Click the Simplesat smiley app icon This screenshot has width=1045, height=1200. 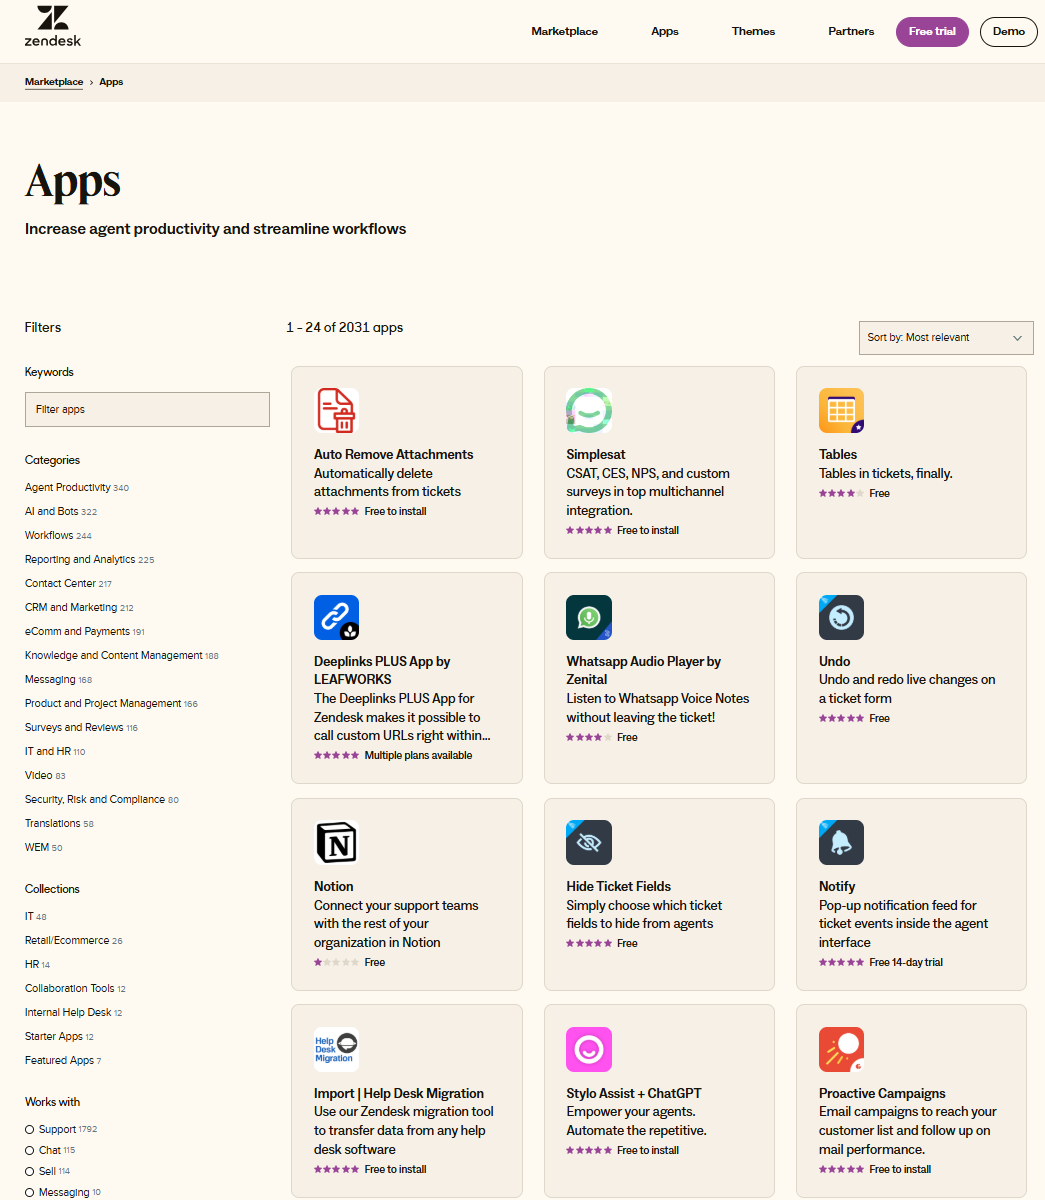(x=588, y=411)
